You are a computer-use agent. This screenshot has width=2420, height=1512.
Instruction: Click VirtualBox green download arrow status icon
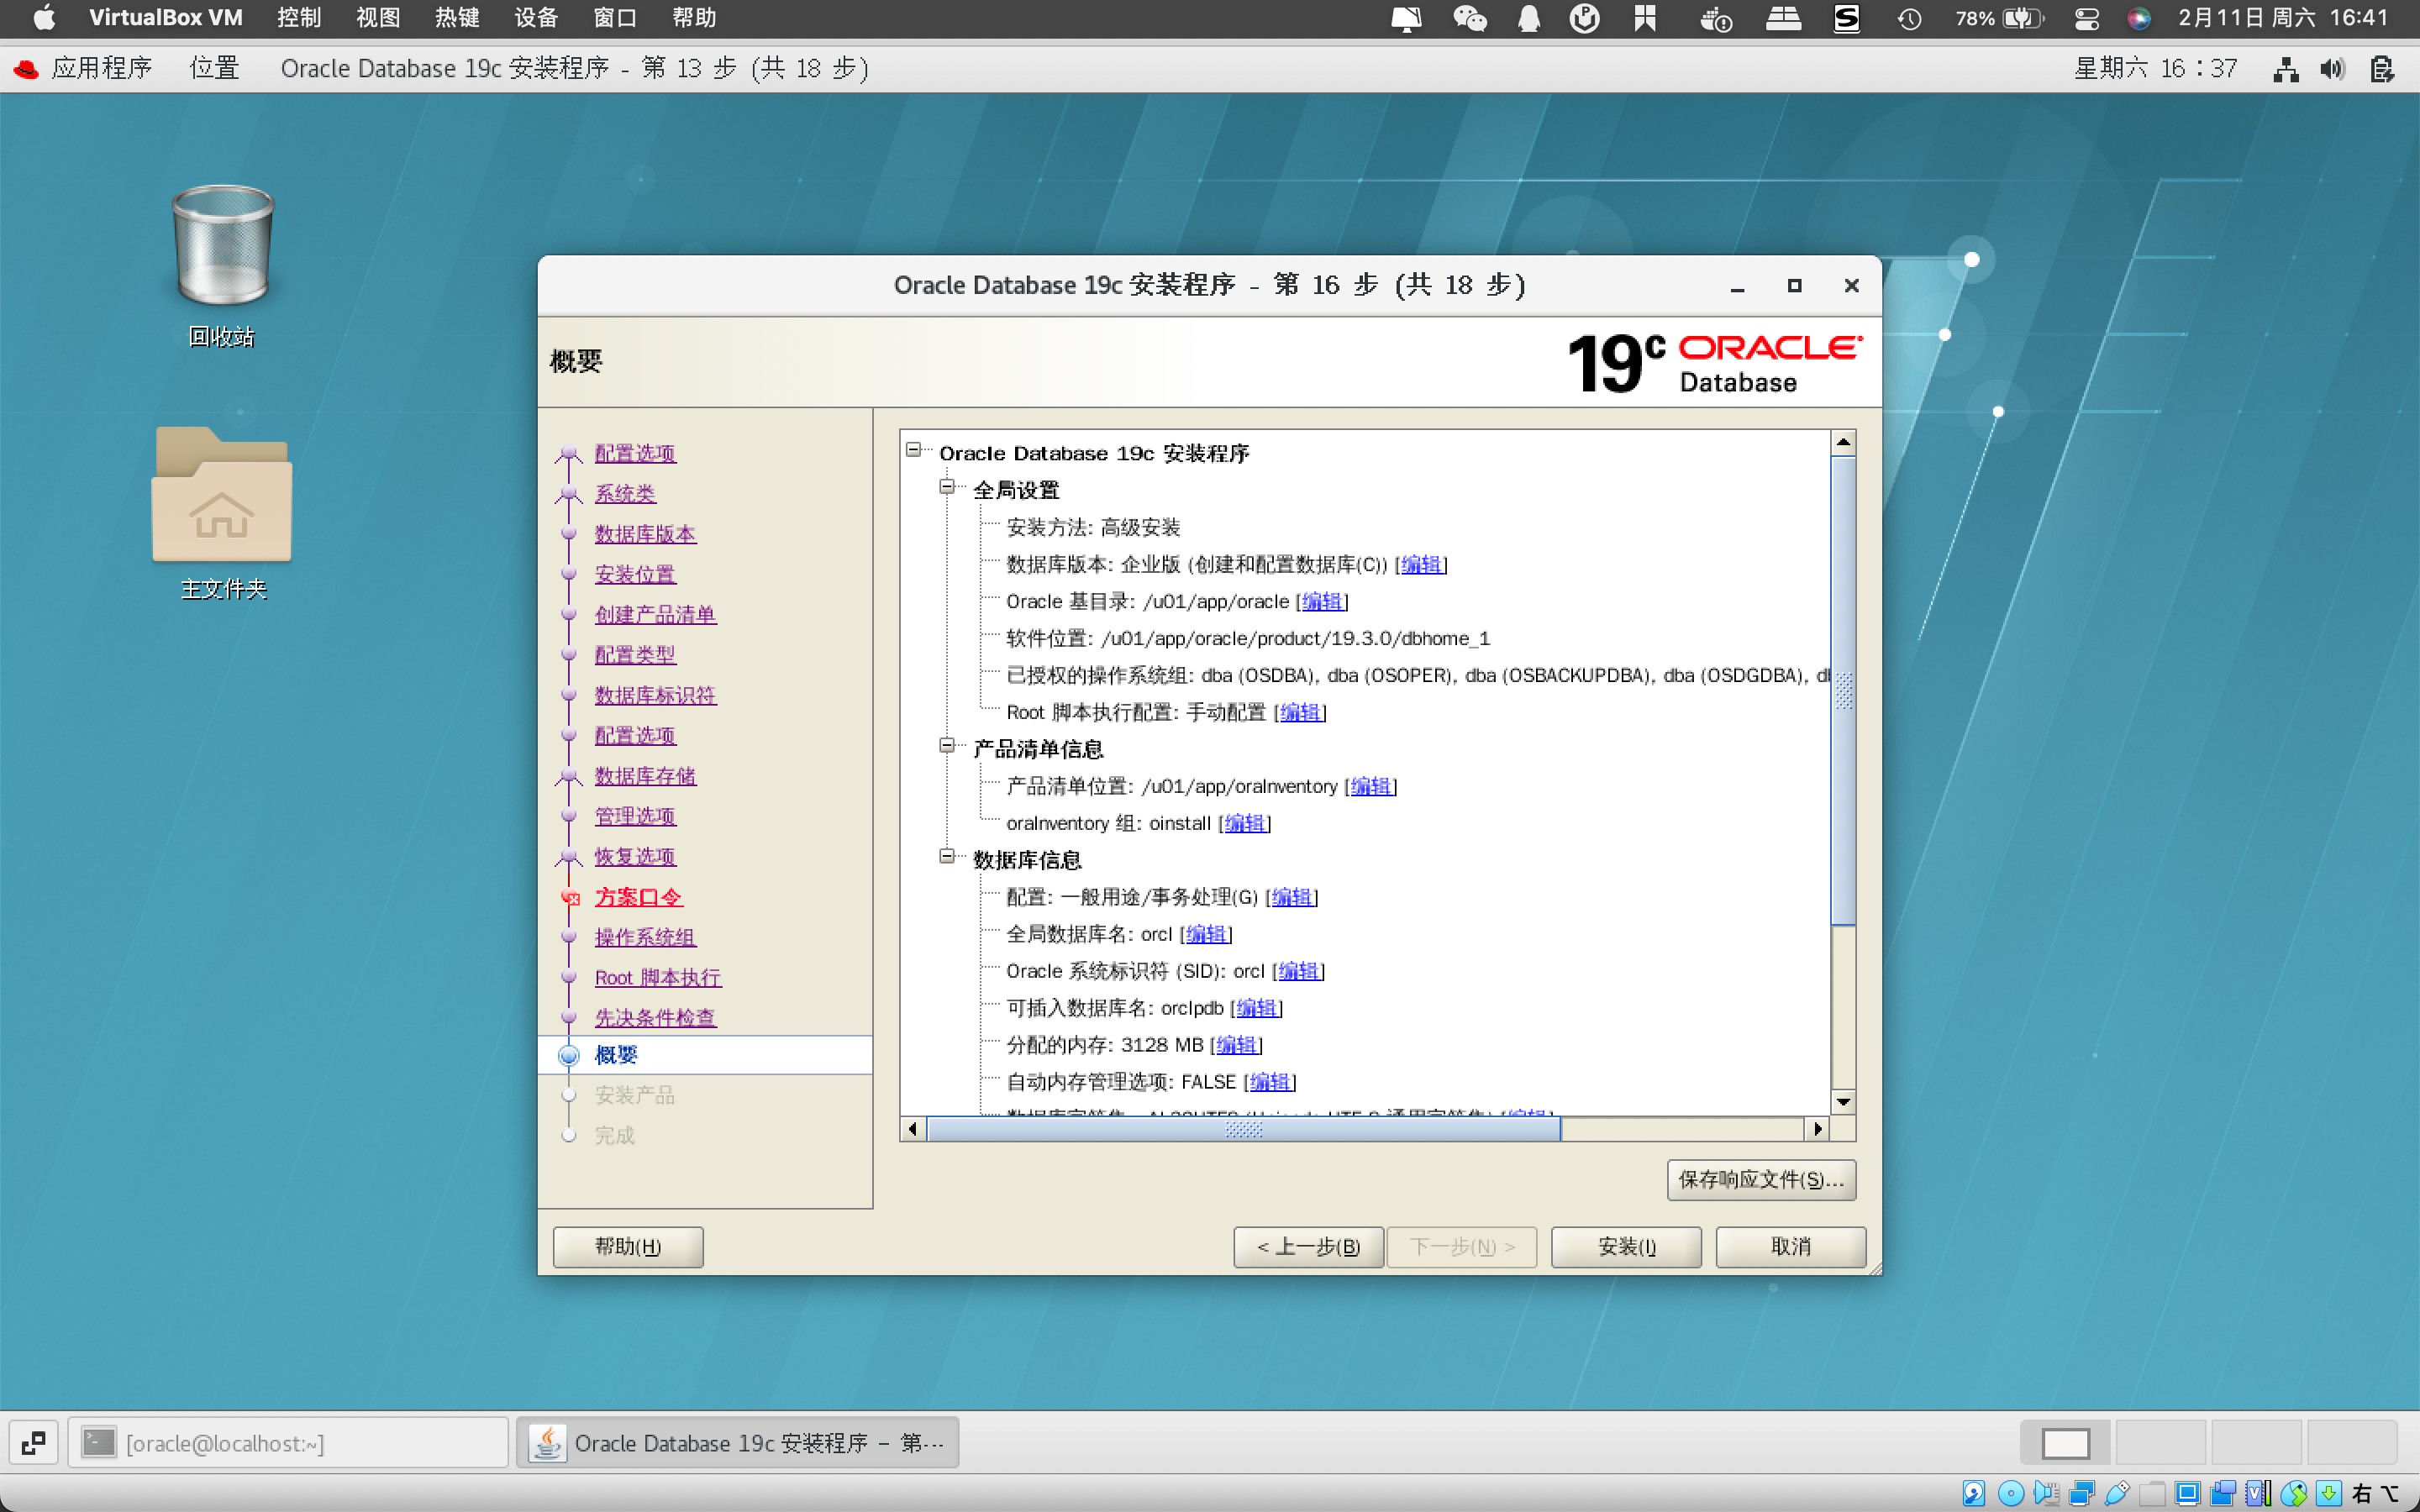(x=2329, y=1493)
